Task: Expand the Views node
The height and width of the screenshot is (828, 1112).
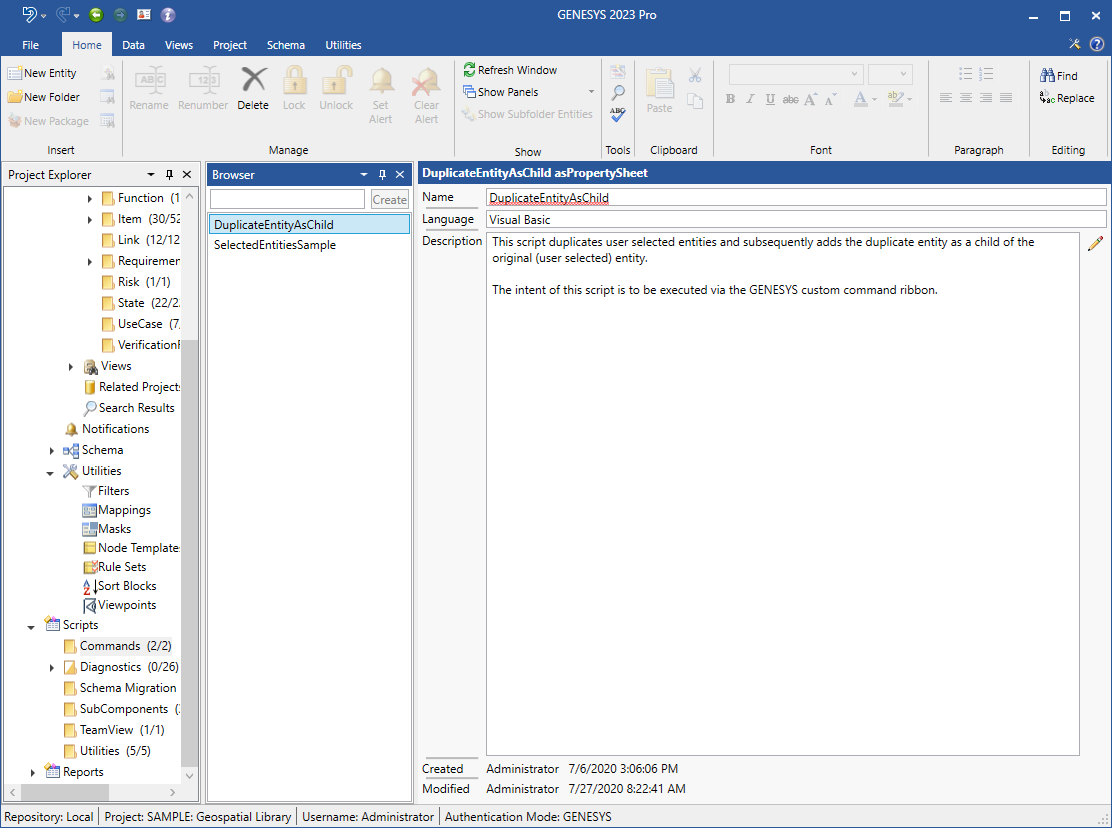Action: 70,367
